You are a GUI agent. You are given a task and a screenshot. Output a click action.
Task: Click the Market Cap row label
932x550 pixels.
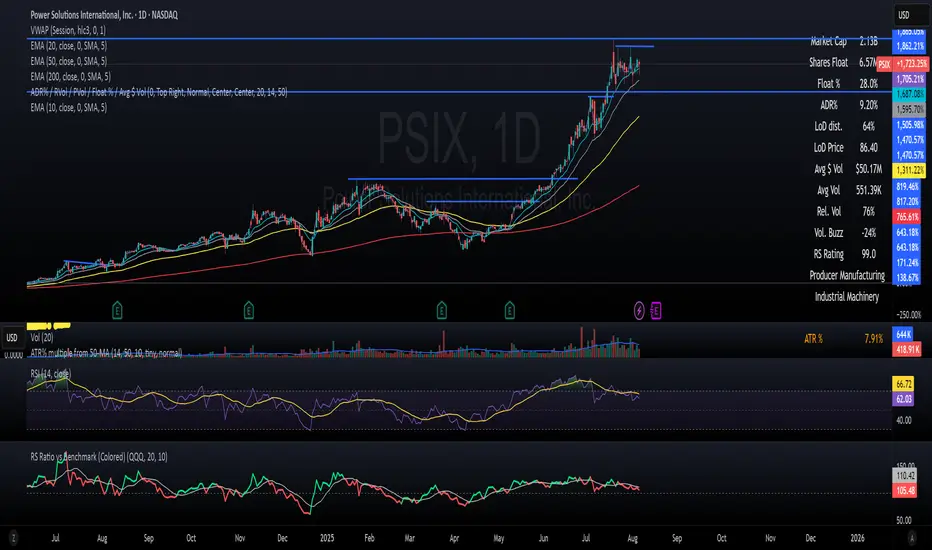point(828,42)
